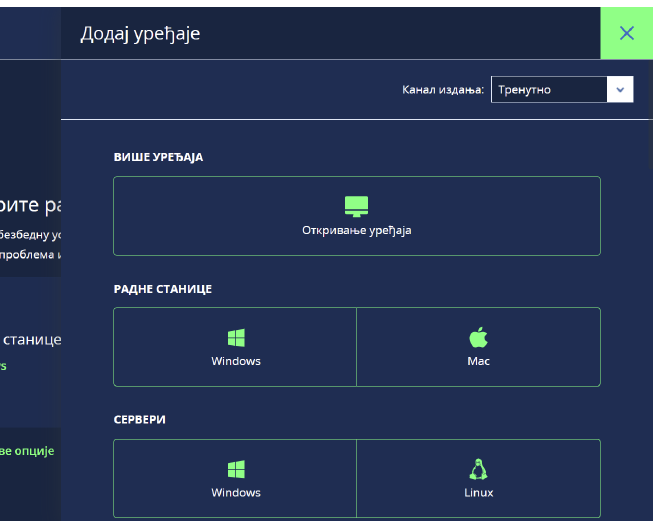Click the РАДНЕ СТАНИЦЕ section heading
This screenshot has width=658, height=529.
coord(163,289)
